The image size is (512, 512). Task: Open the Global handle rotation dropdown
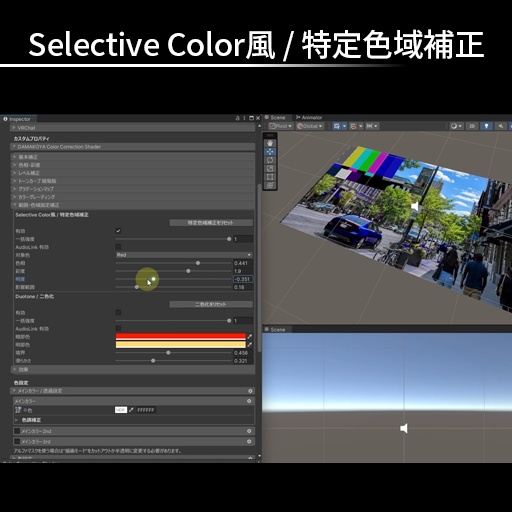(310, 126)
